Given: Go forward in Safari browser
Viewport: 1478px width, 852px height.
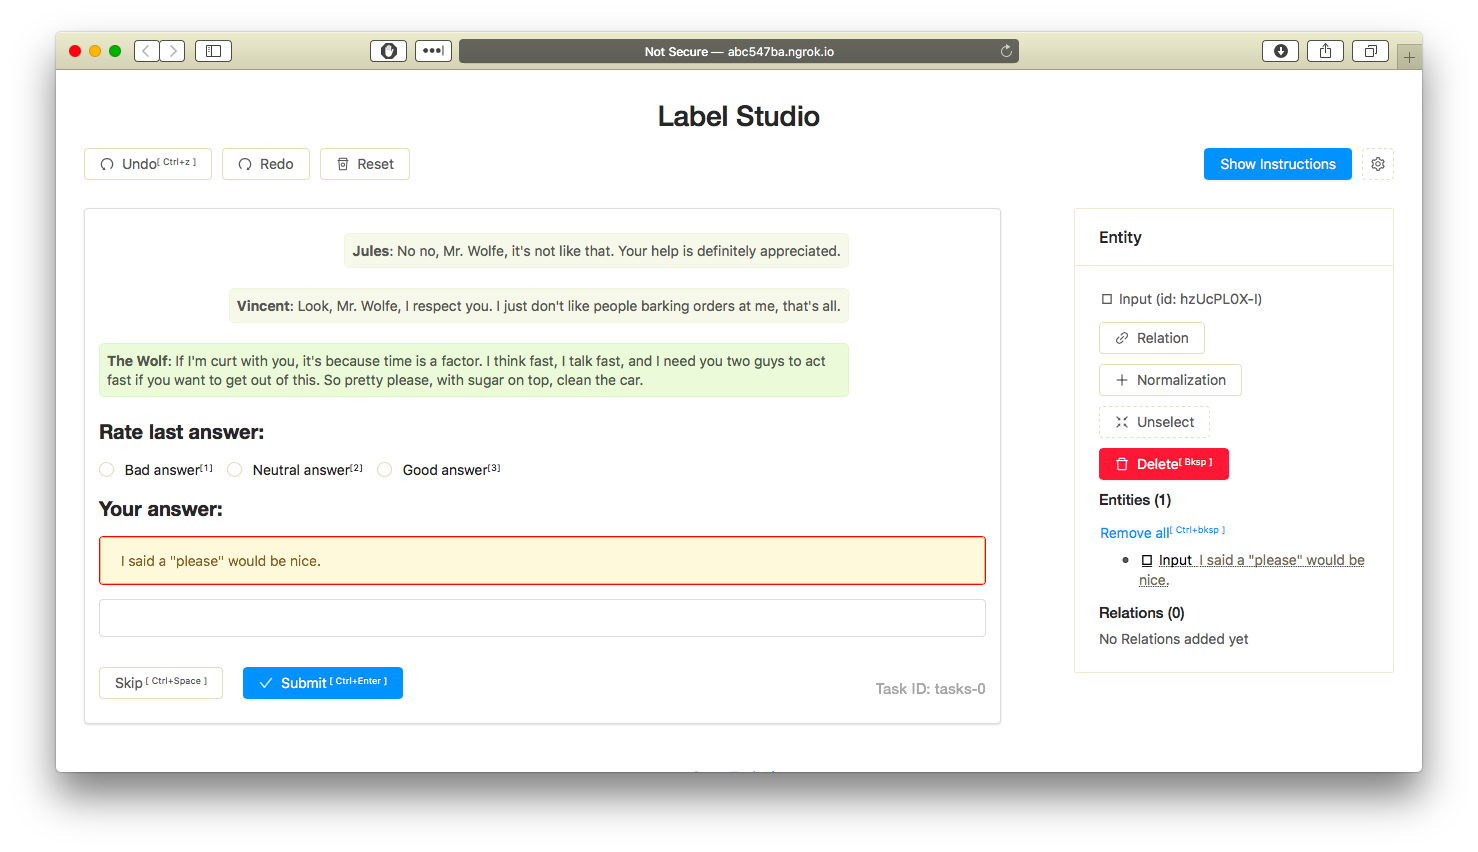Looking at the screenshot, I should 173,51.
